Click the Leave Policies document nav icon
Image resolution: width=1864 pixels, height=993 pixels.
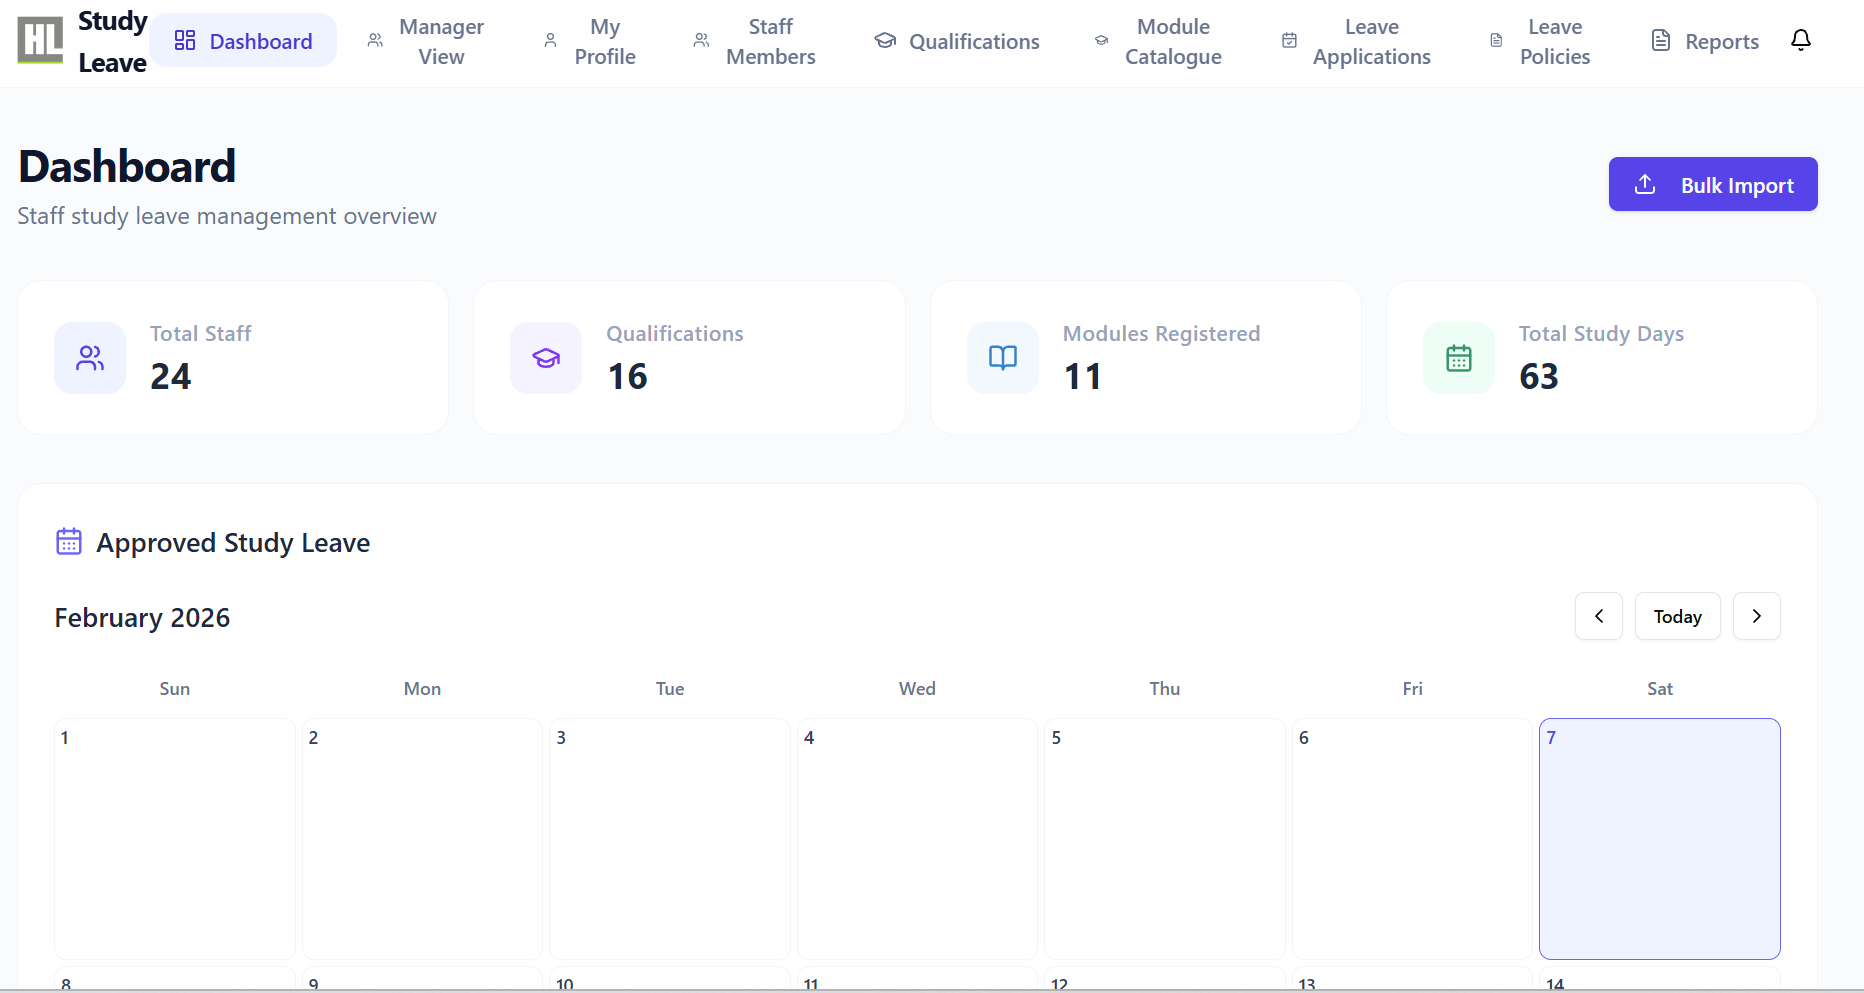(x=1496, y=41)
